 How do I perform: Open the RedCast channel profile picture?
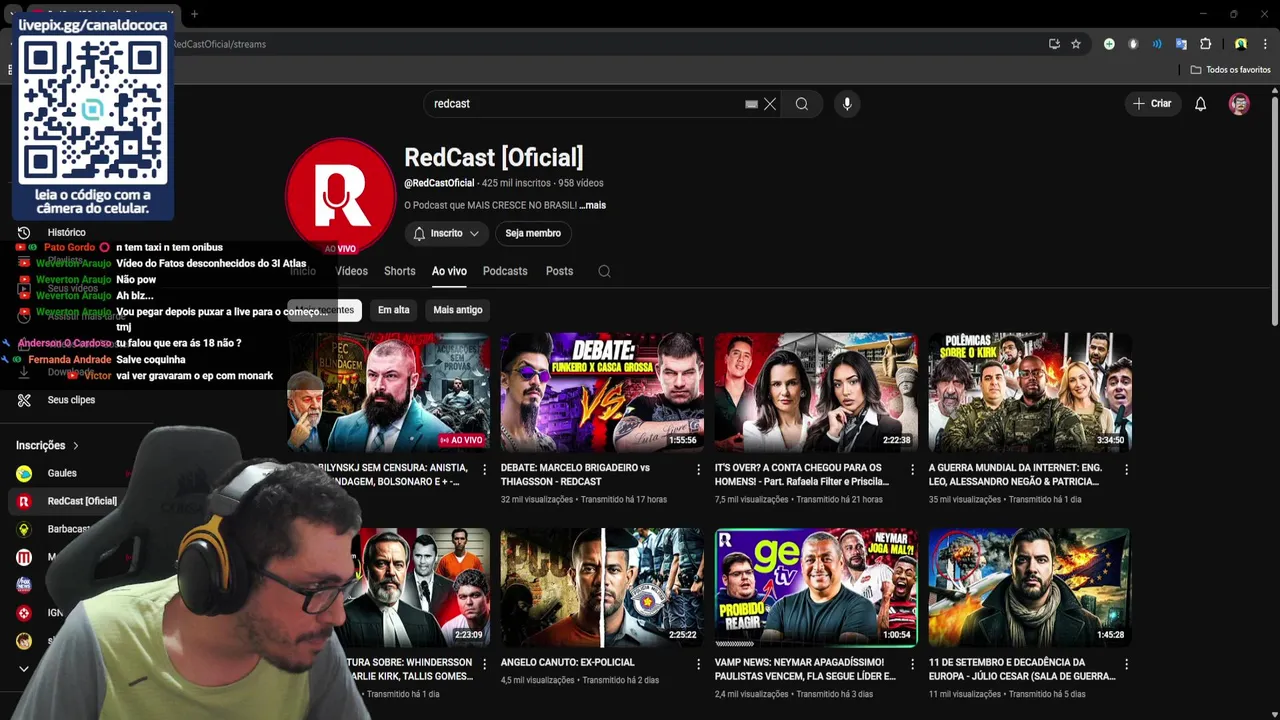[340, 195]
